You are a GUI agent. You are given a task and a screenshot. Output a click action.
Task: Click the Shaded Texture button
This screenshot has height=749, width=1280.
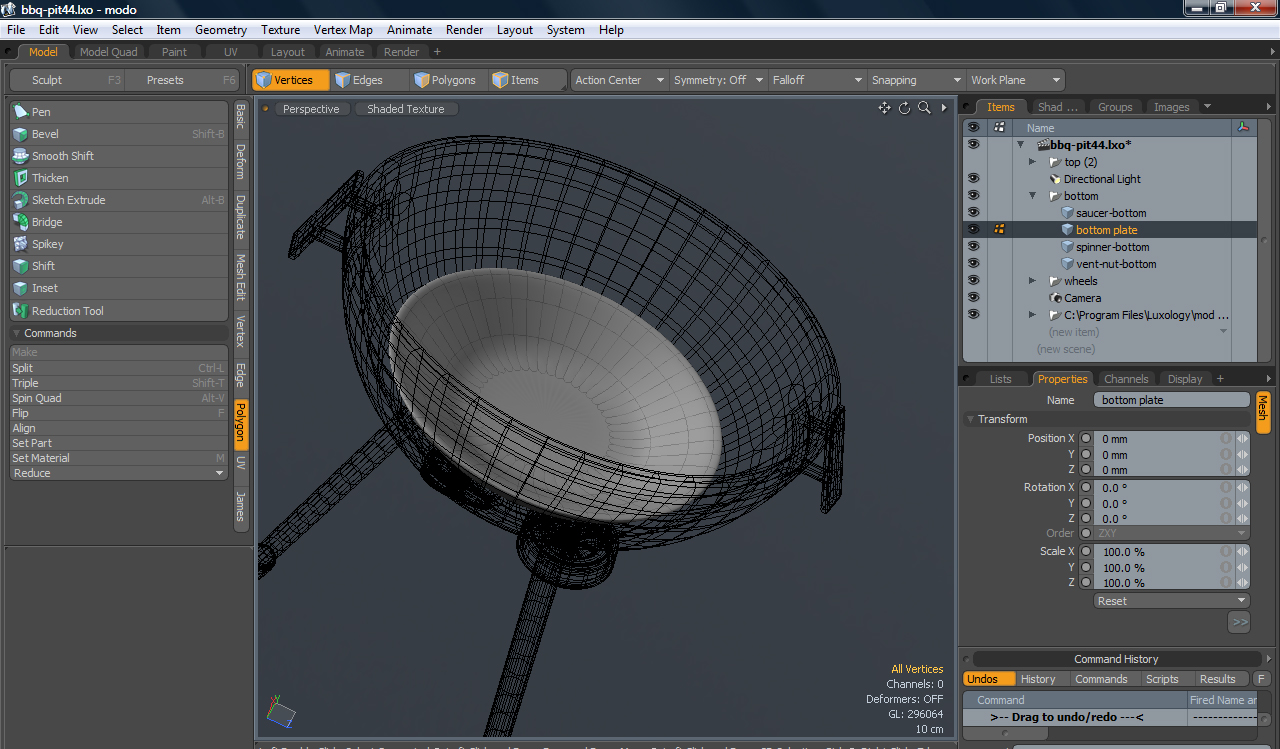[406, 109]
